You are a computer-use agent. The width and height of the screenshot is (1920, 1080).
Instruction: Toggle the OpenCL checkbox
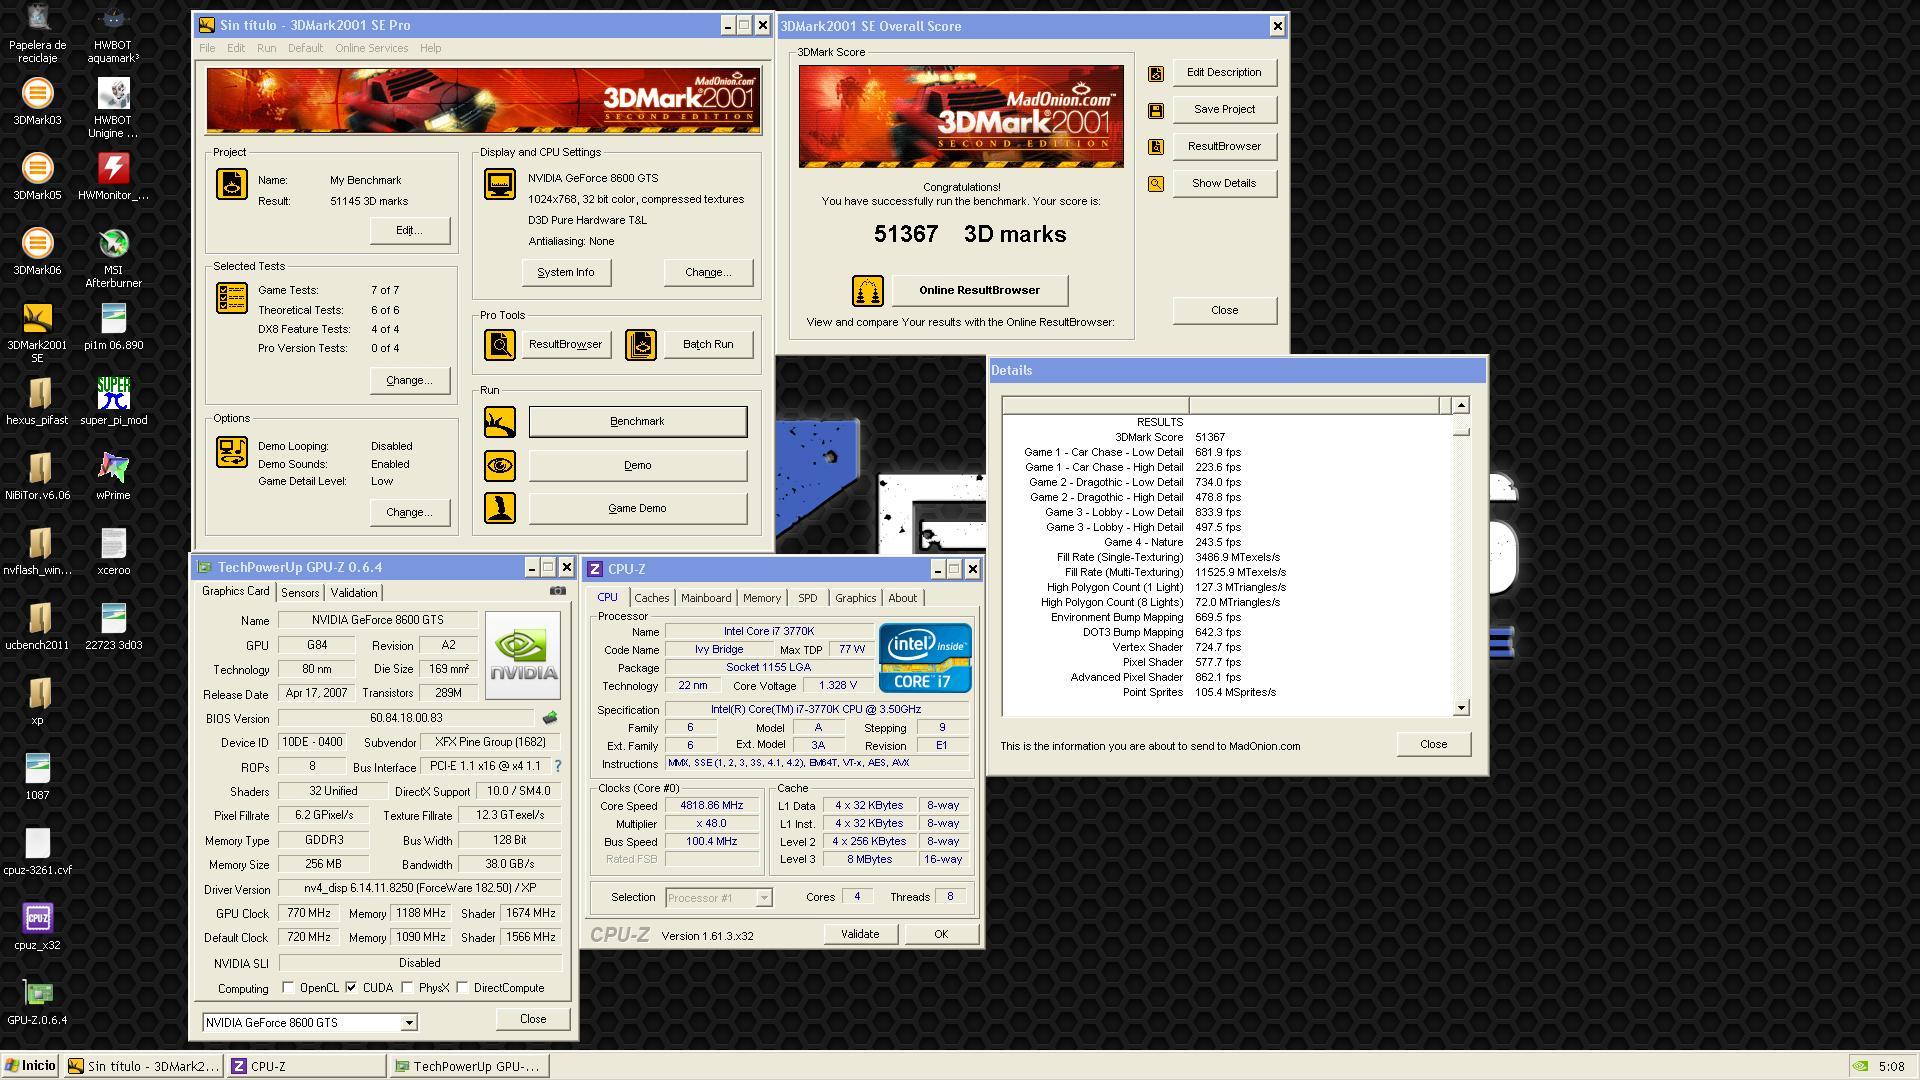pos(288,988)
